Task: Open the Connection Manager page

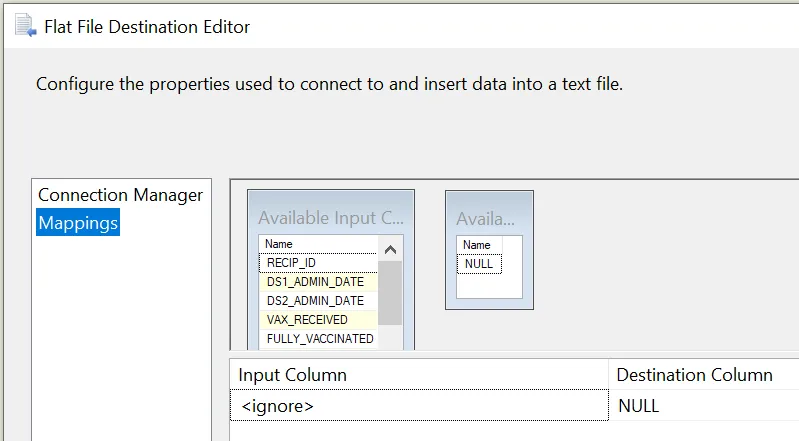Action: coord(120,195)
